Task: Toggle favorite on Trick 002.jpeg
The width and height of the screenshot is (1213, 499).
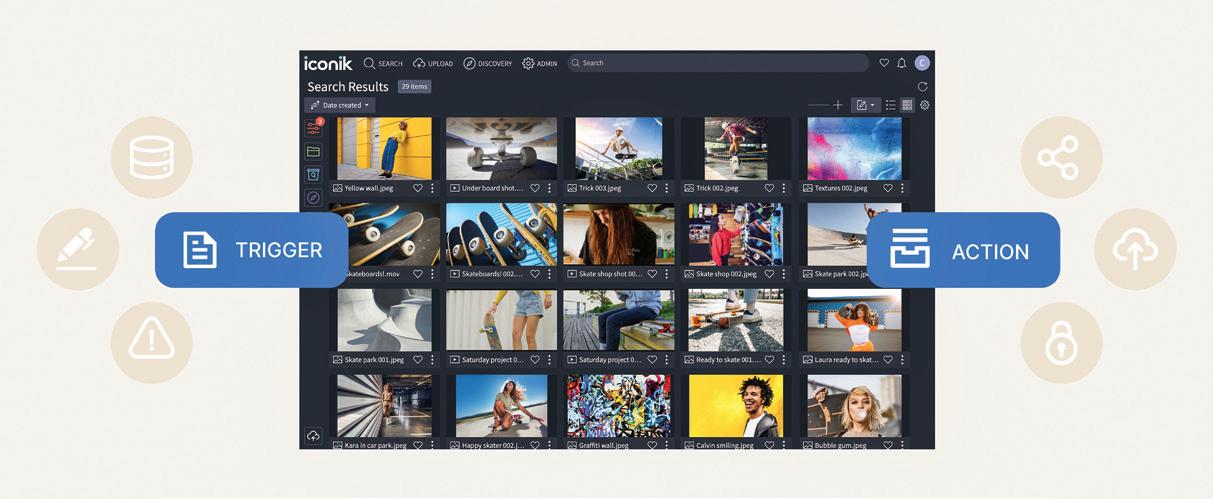Action: (769, 188)
